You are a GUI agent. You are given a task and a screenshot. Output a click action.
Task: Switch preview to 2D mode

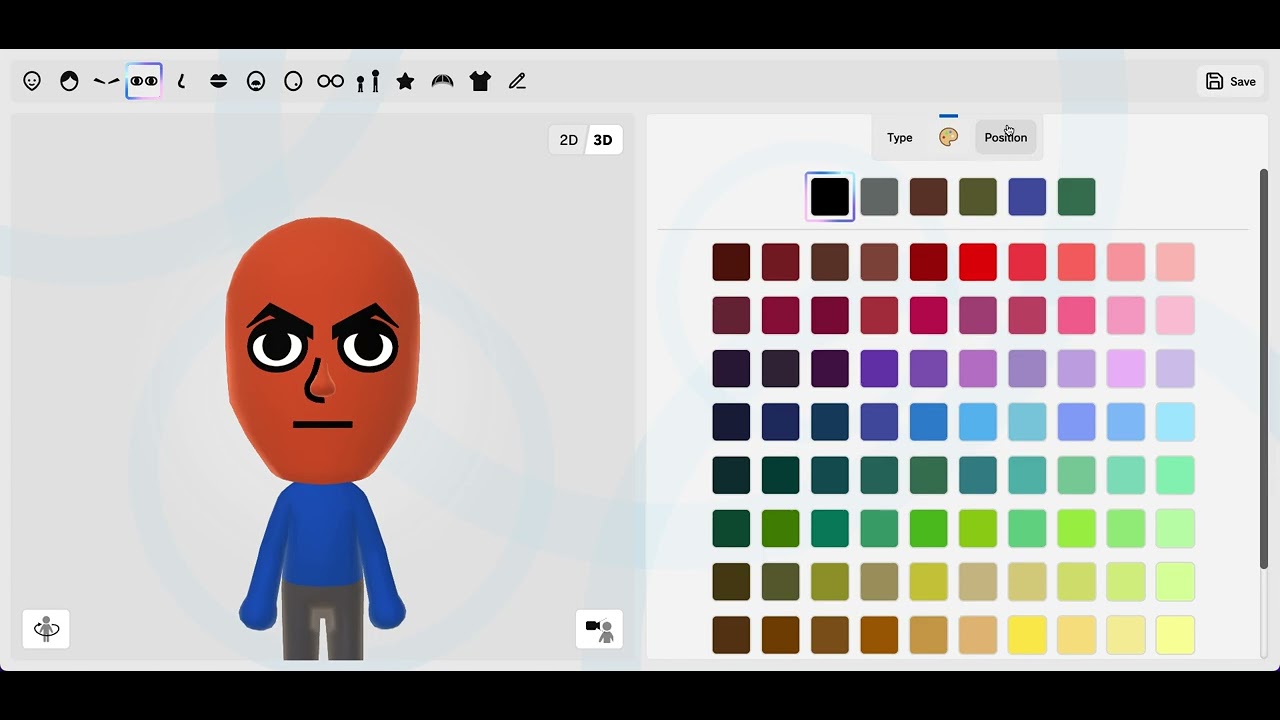(x=569, y=140)
